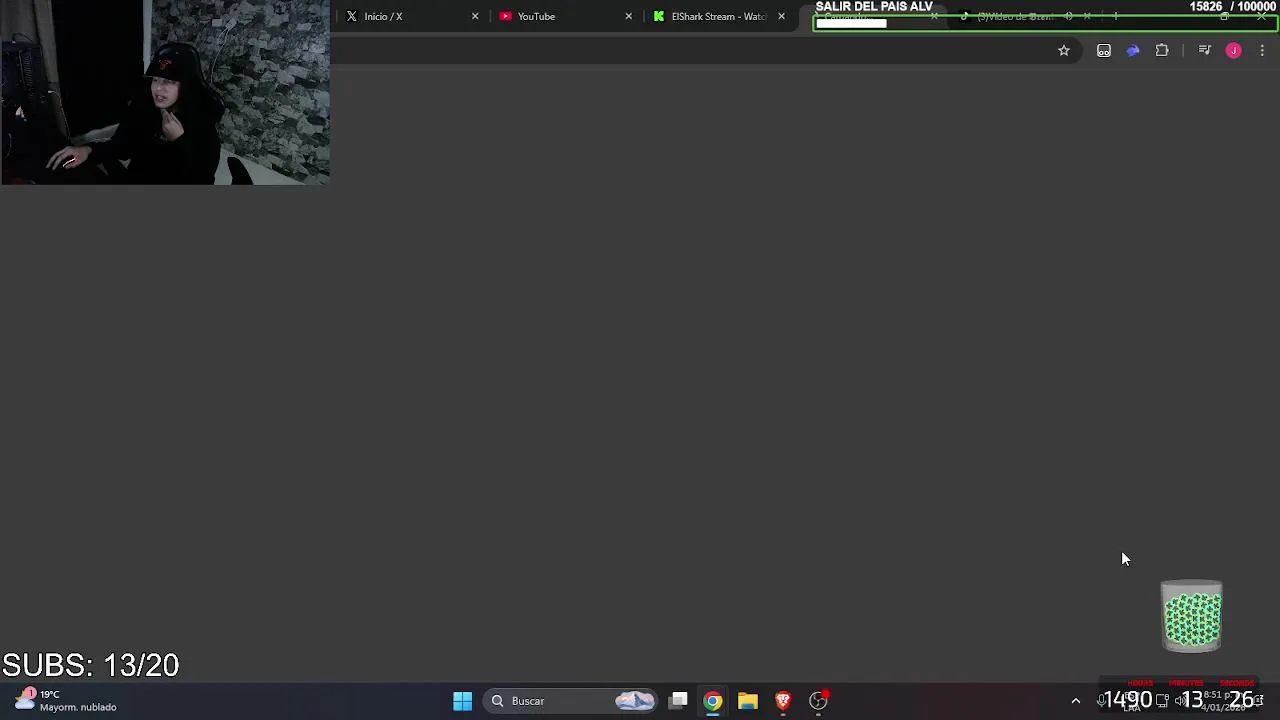Close the YouTube tab
Viewport: 1280px width, 720px height.
click(628, 16)
